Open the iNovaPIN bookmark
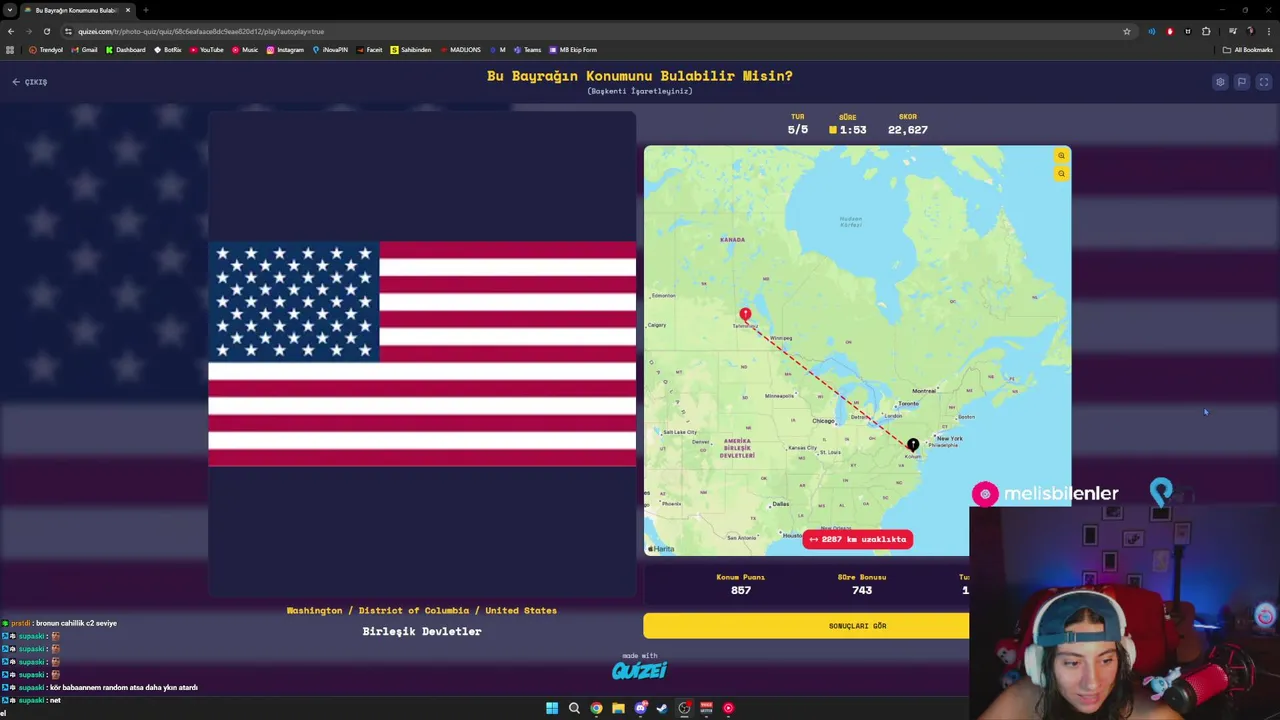The image size is (1280, 720). (x=330, y=50)
